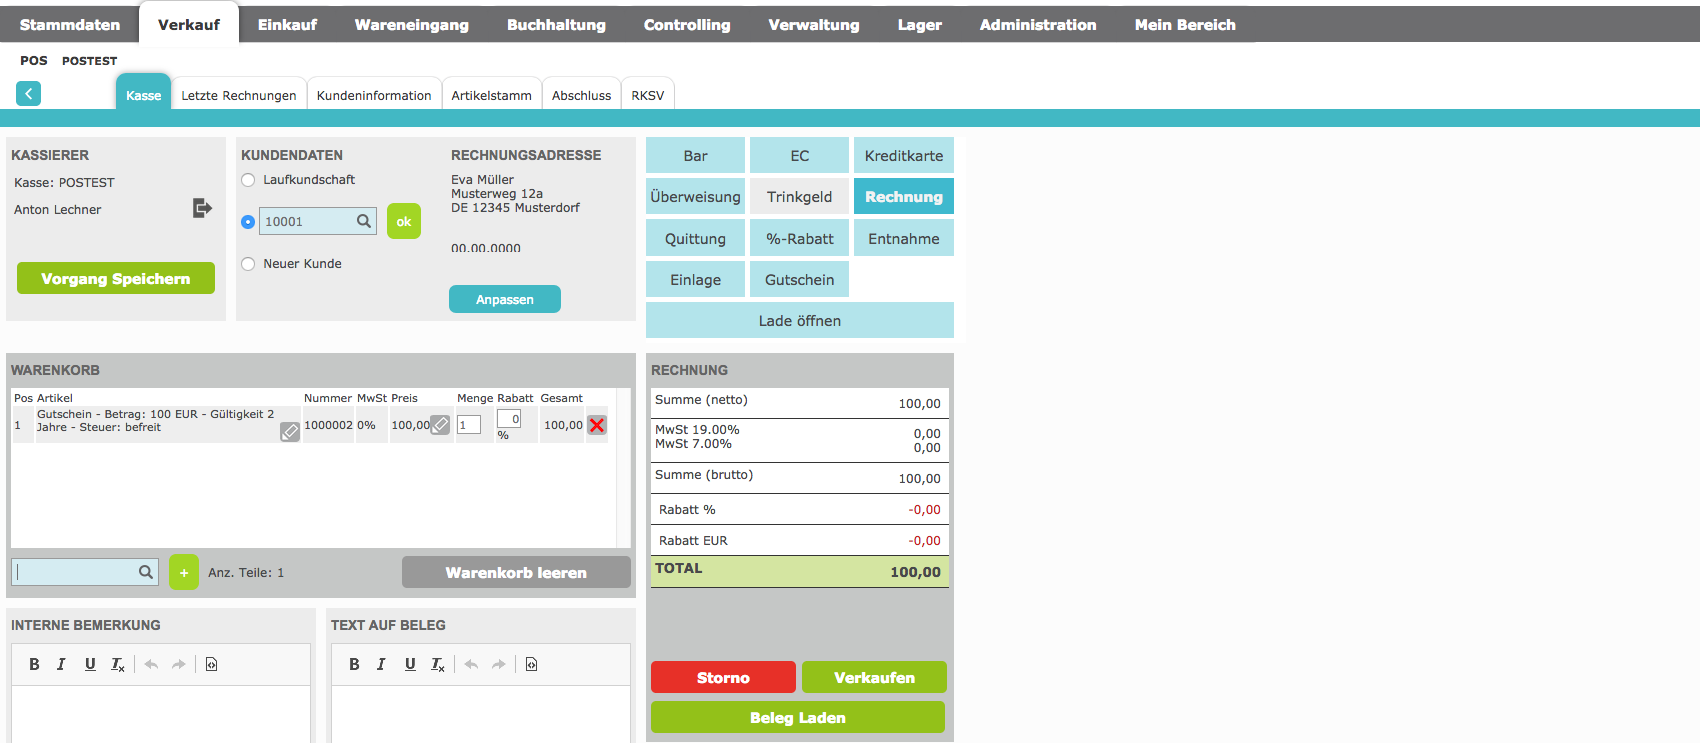Screen dimensions: 1700x743
Task: Open source view in Text auf Beleg editor
Action: click(531, 664)
